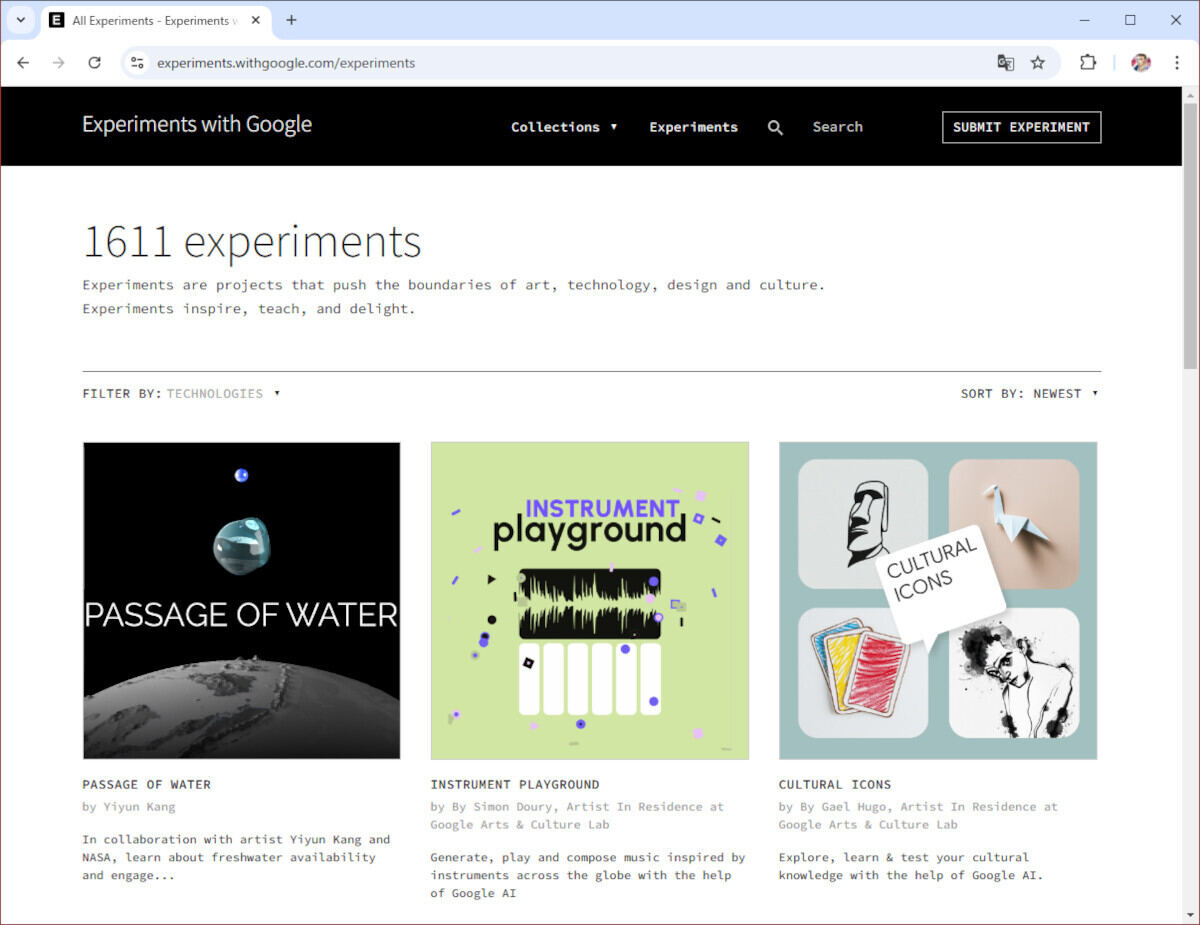1200x925 pixels.
Task: Click the "By Gael Hugo" author line
Action: coord(918,815)
